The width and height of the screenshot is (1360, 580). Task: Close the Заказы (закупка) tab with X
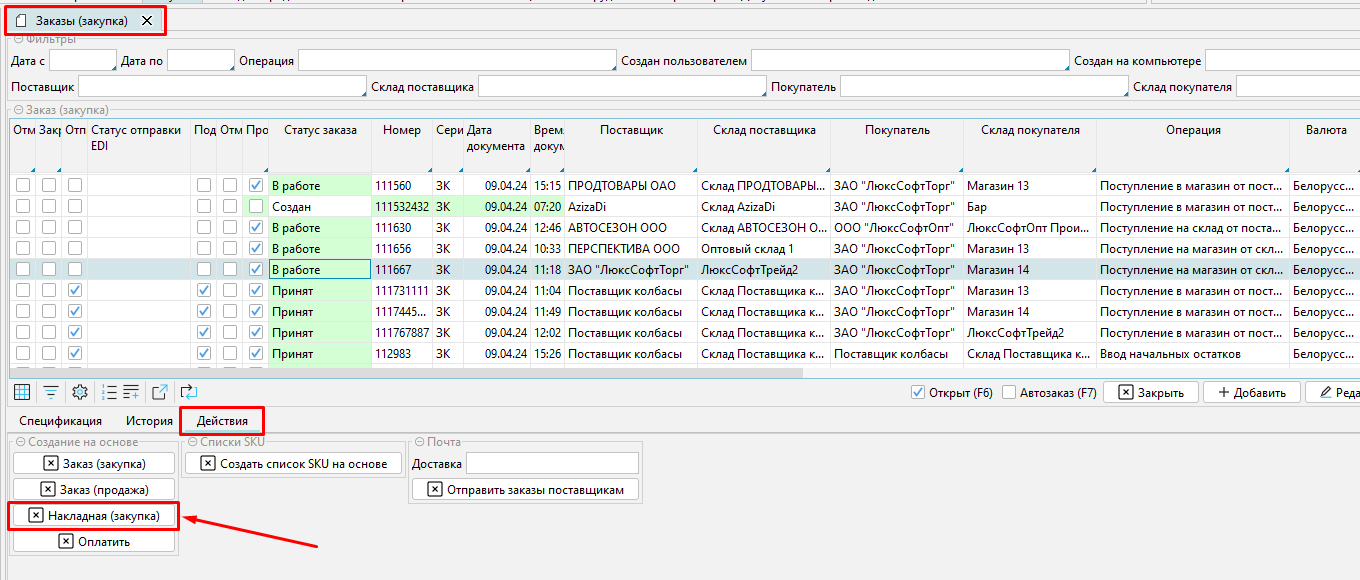148,21
